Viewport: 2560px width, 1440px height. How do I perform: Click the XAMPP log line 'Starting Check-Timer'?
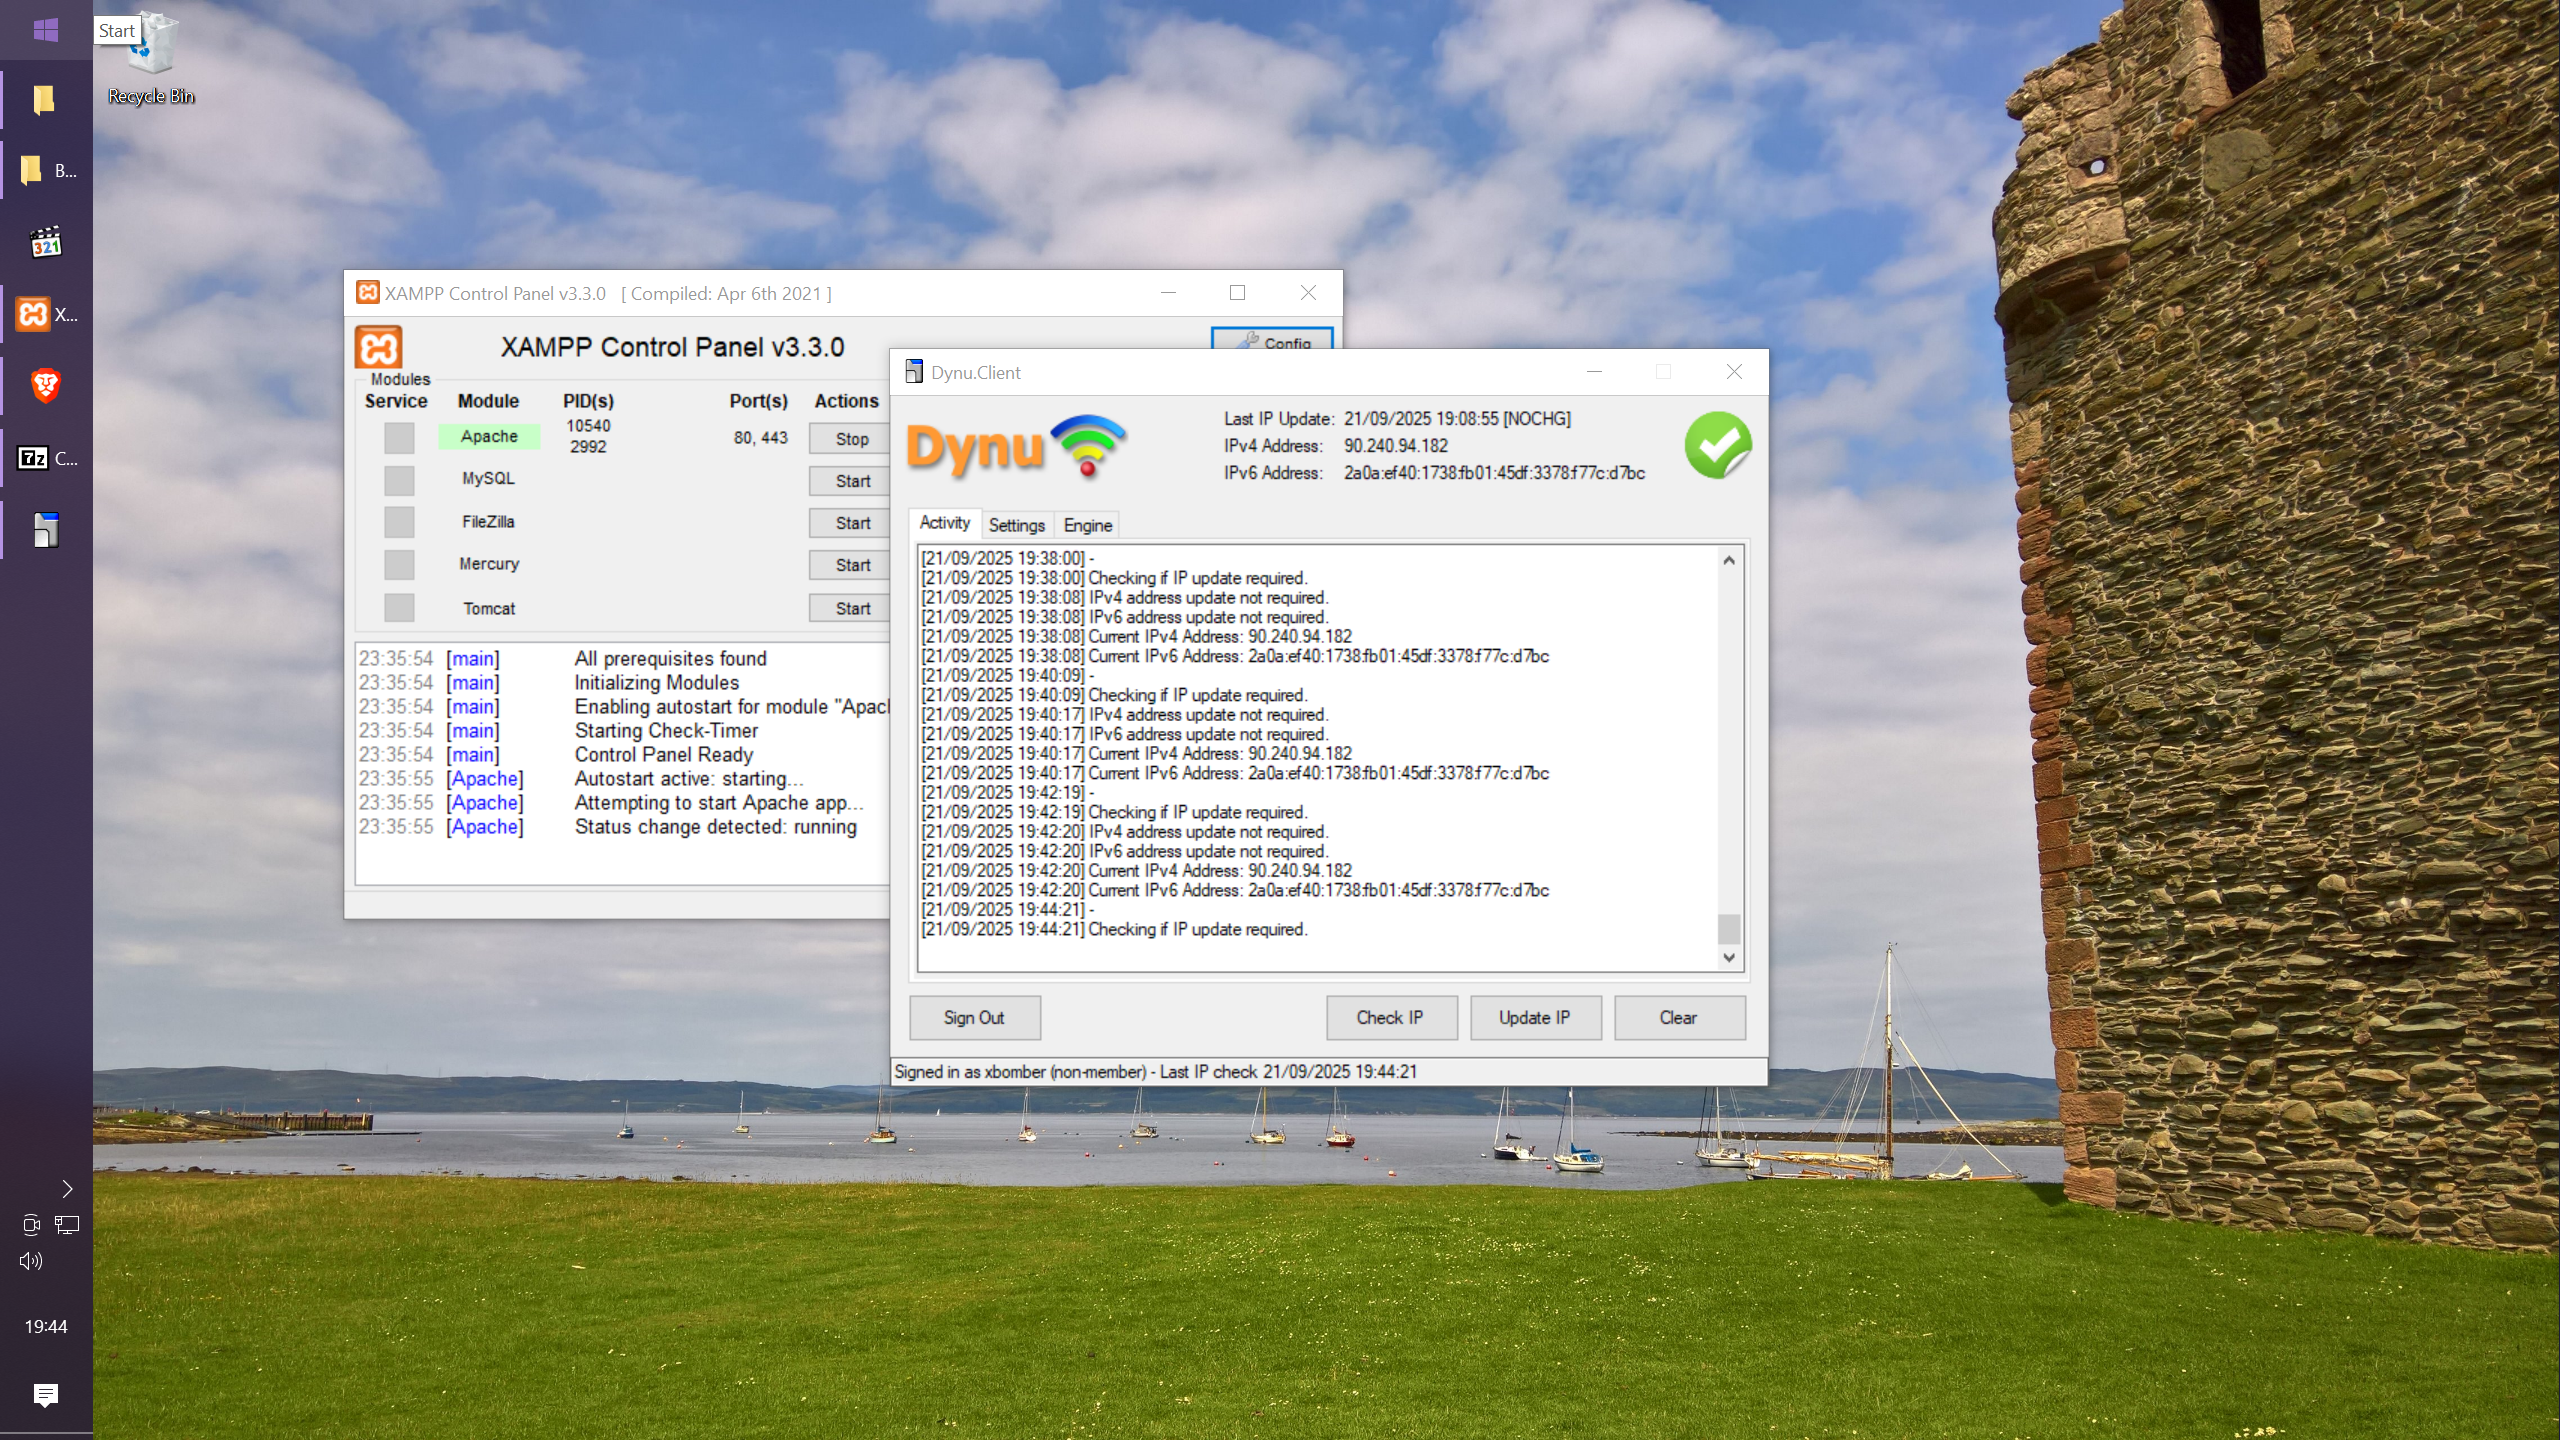(x=666, y=731)
